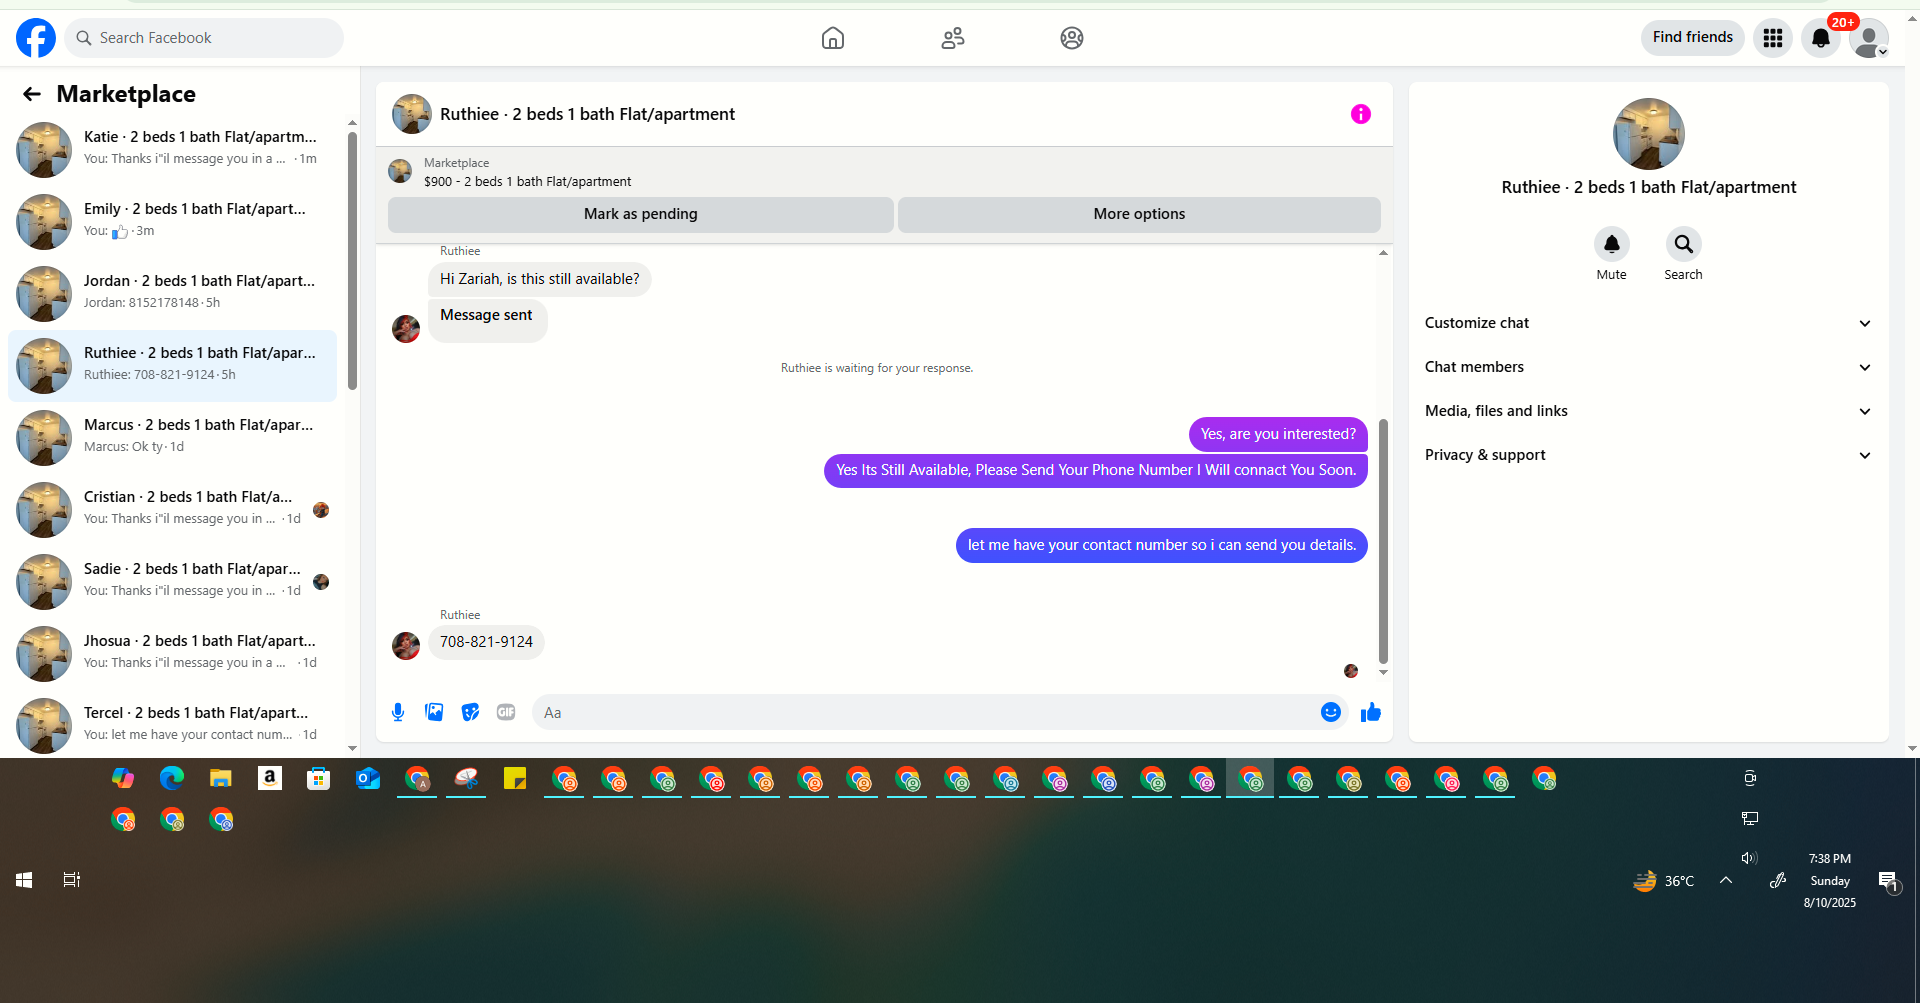Click the Search Facebook field
The image size is (1920, 1003).
click(204, 38)
